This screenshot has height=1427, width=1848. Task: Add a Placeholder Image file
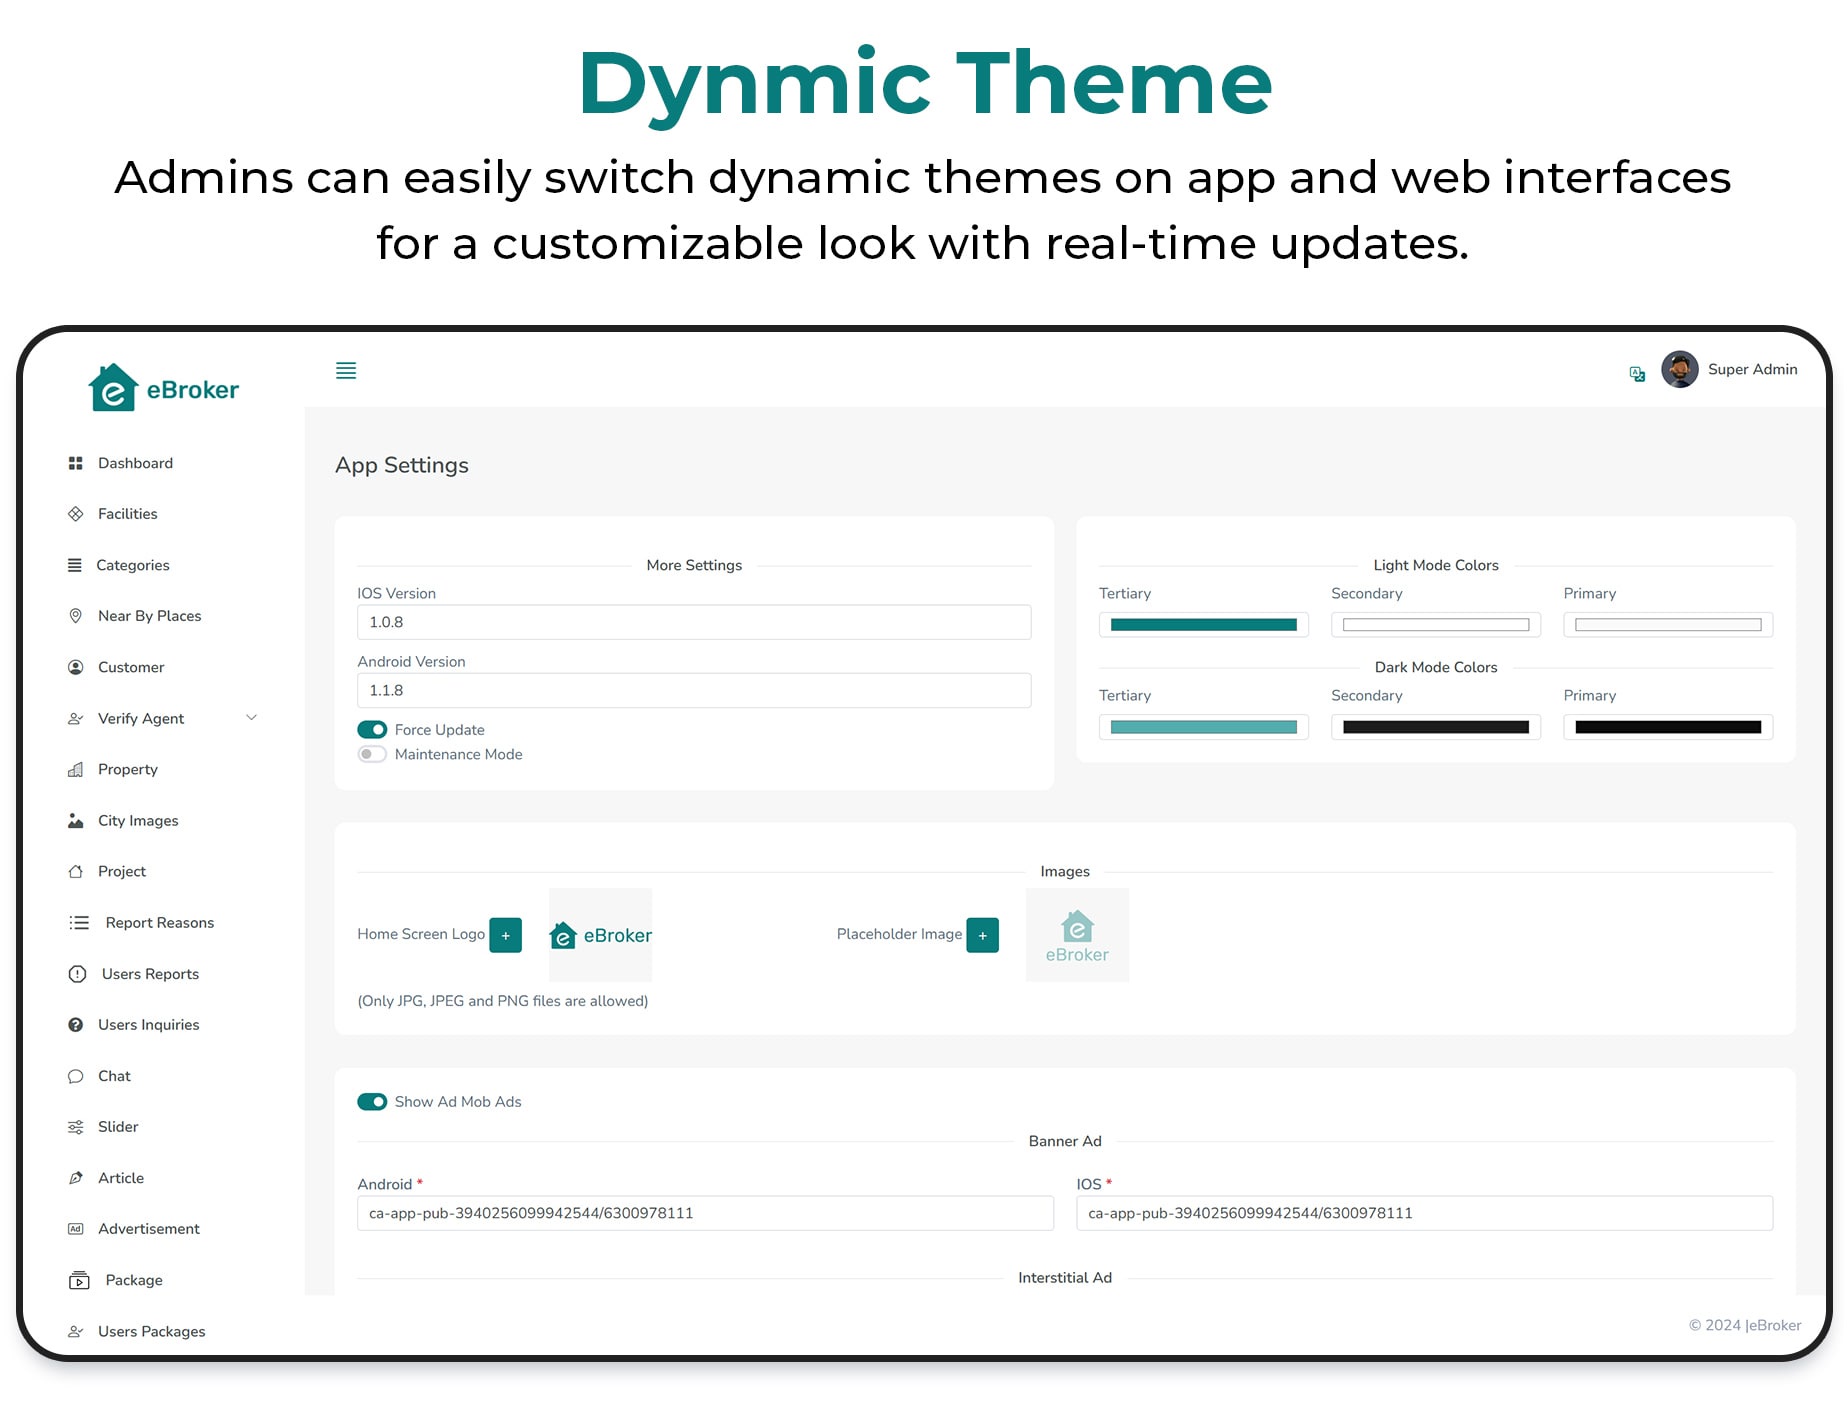[x=982, y=935]
